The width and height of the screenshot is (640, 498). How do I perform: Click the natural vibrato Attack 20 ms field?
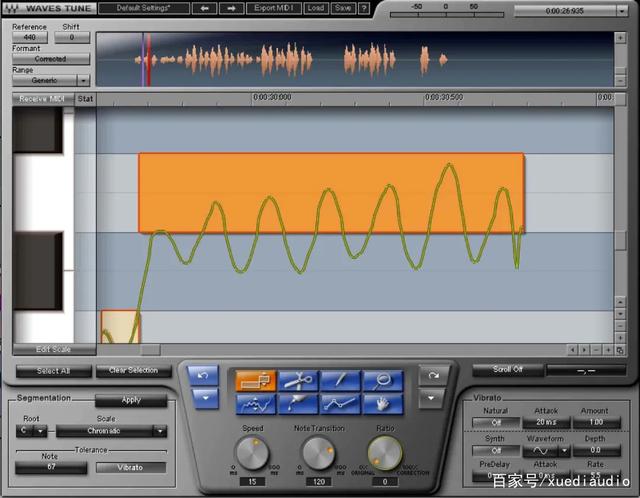point(546,422)
